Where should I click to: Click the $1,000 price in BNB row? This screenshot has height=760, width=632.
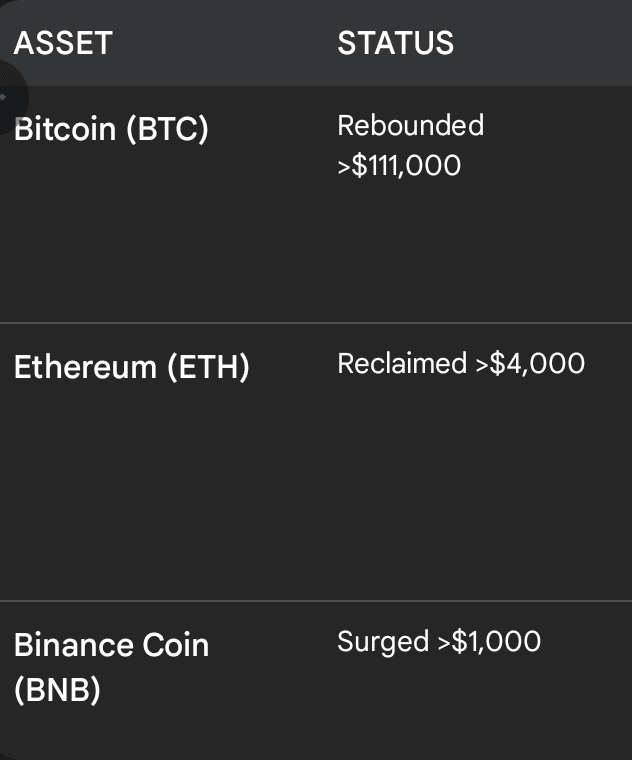tap(496, 641)
